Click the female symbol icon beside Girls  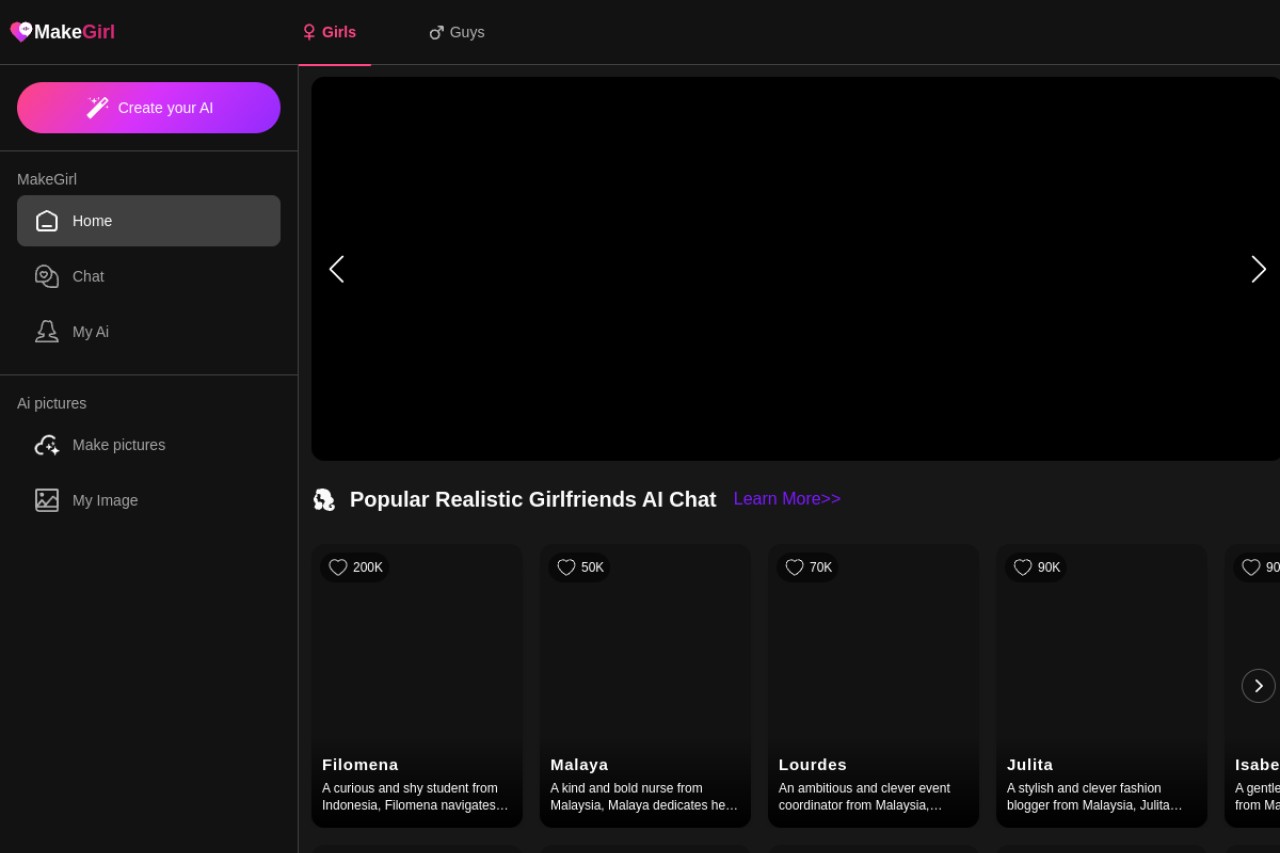tap(309, 32)
